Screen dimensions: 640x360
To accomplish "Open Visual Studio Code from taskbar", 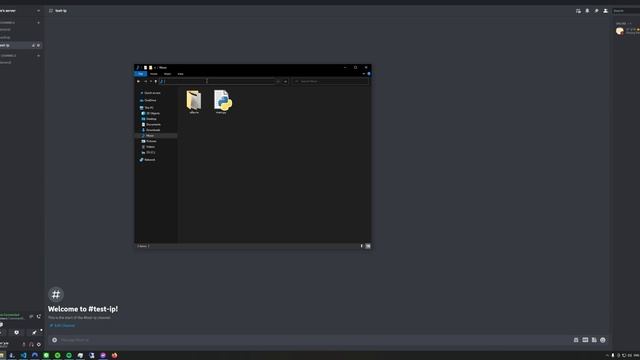I will pos(23,356).
